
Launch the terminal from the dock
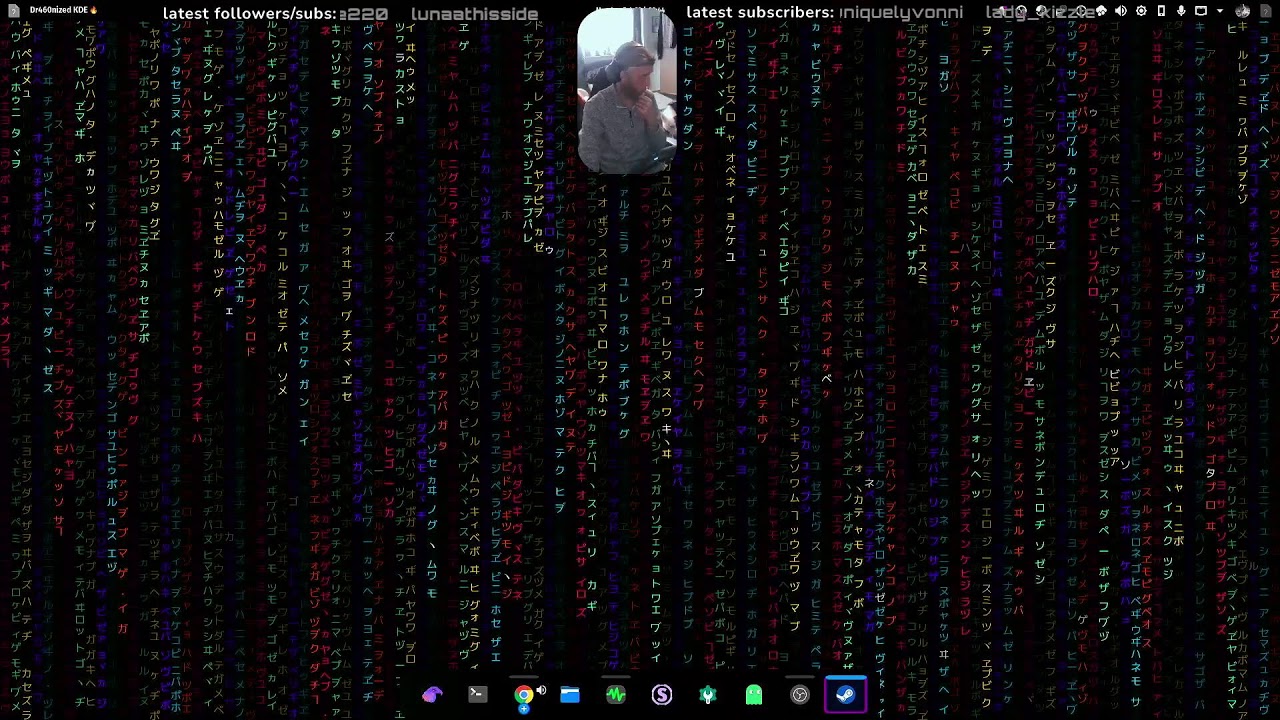pyautogui.click(x=477, y=695)
